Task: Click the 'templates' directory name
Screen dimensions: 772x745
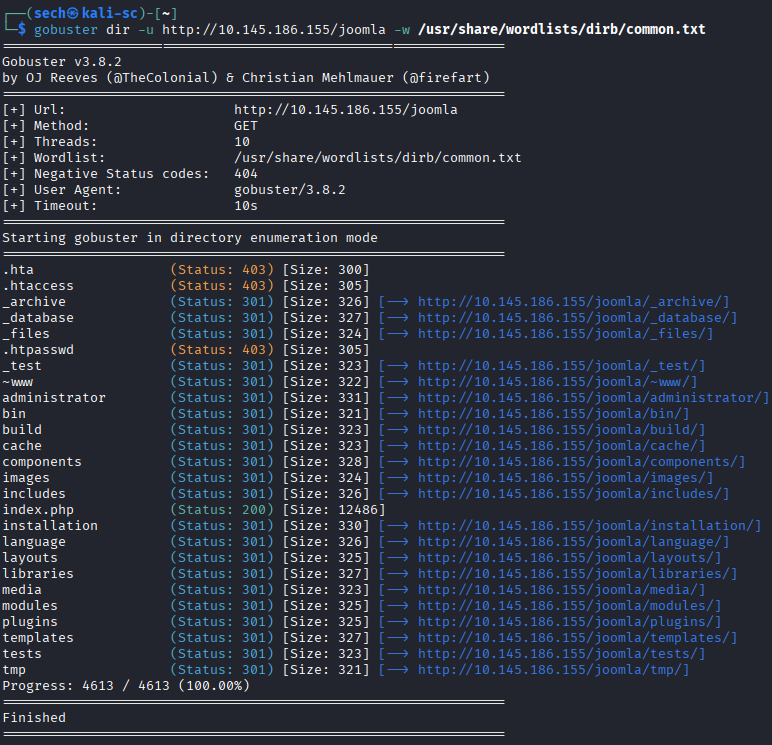Action: [38, 638]
